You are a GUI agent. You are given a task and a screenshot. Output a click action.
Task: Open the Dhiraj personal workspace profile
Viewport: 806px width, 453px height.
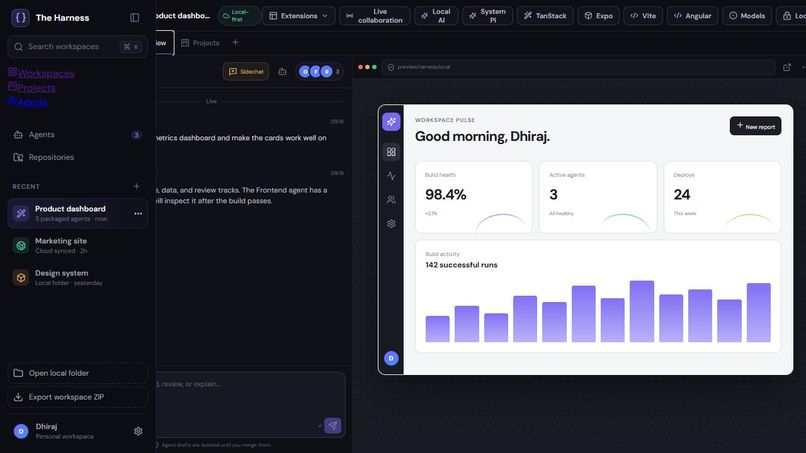[67, 431]
